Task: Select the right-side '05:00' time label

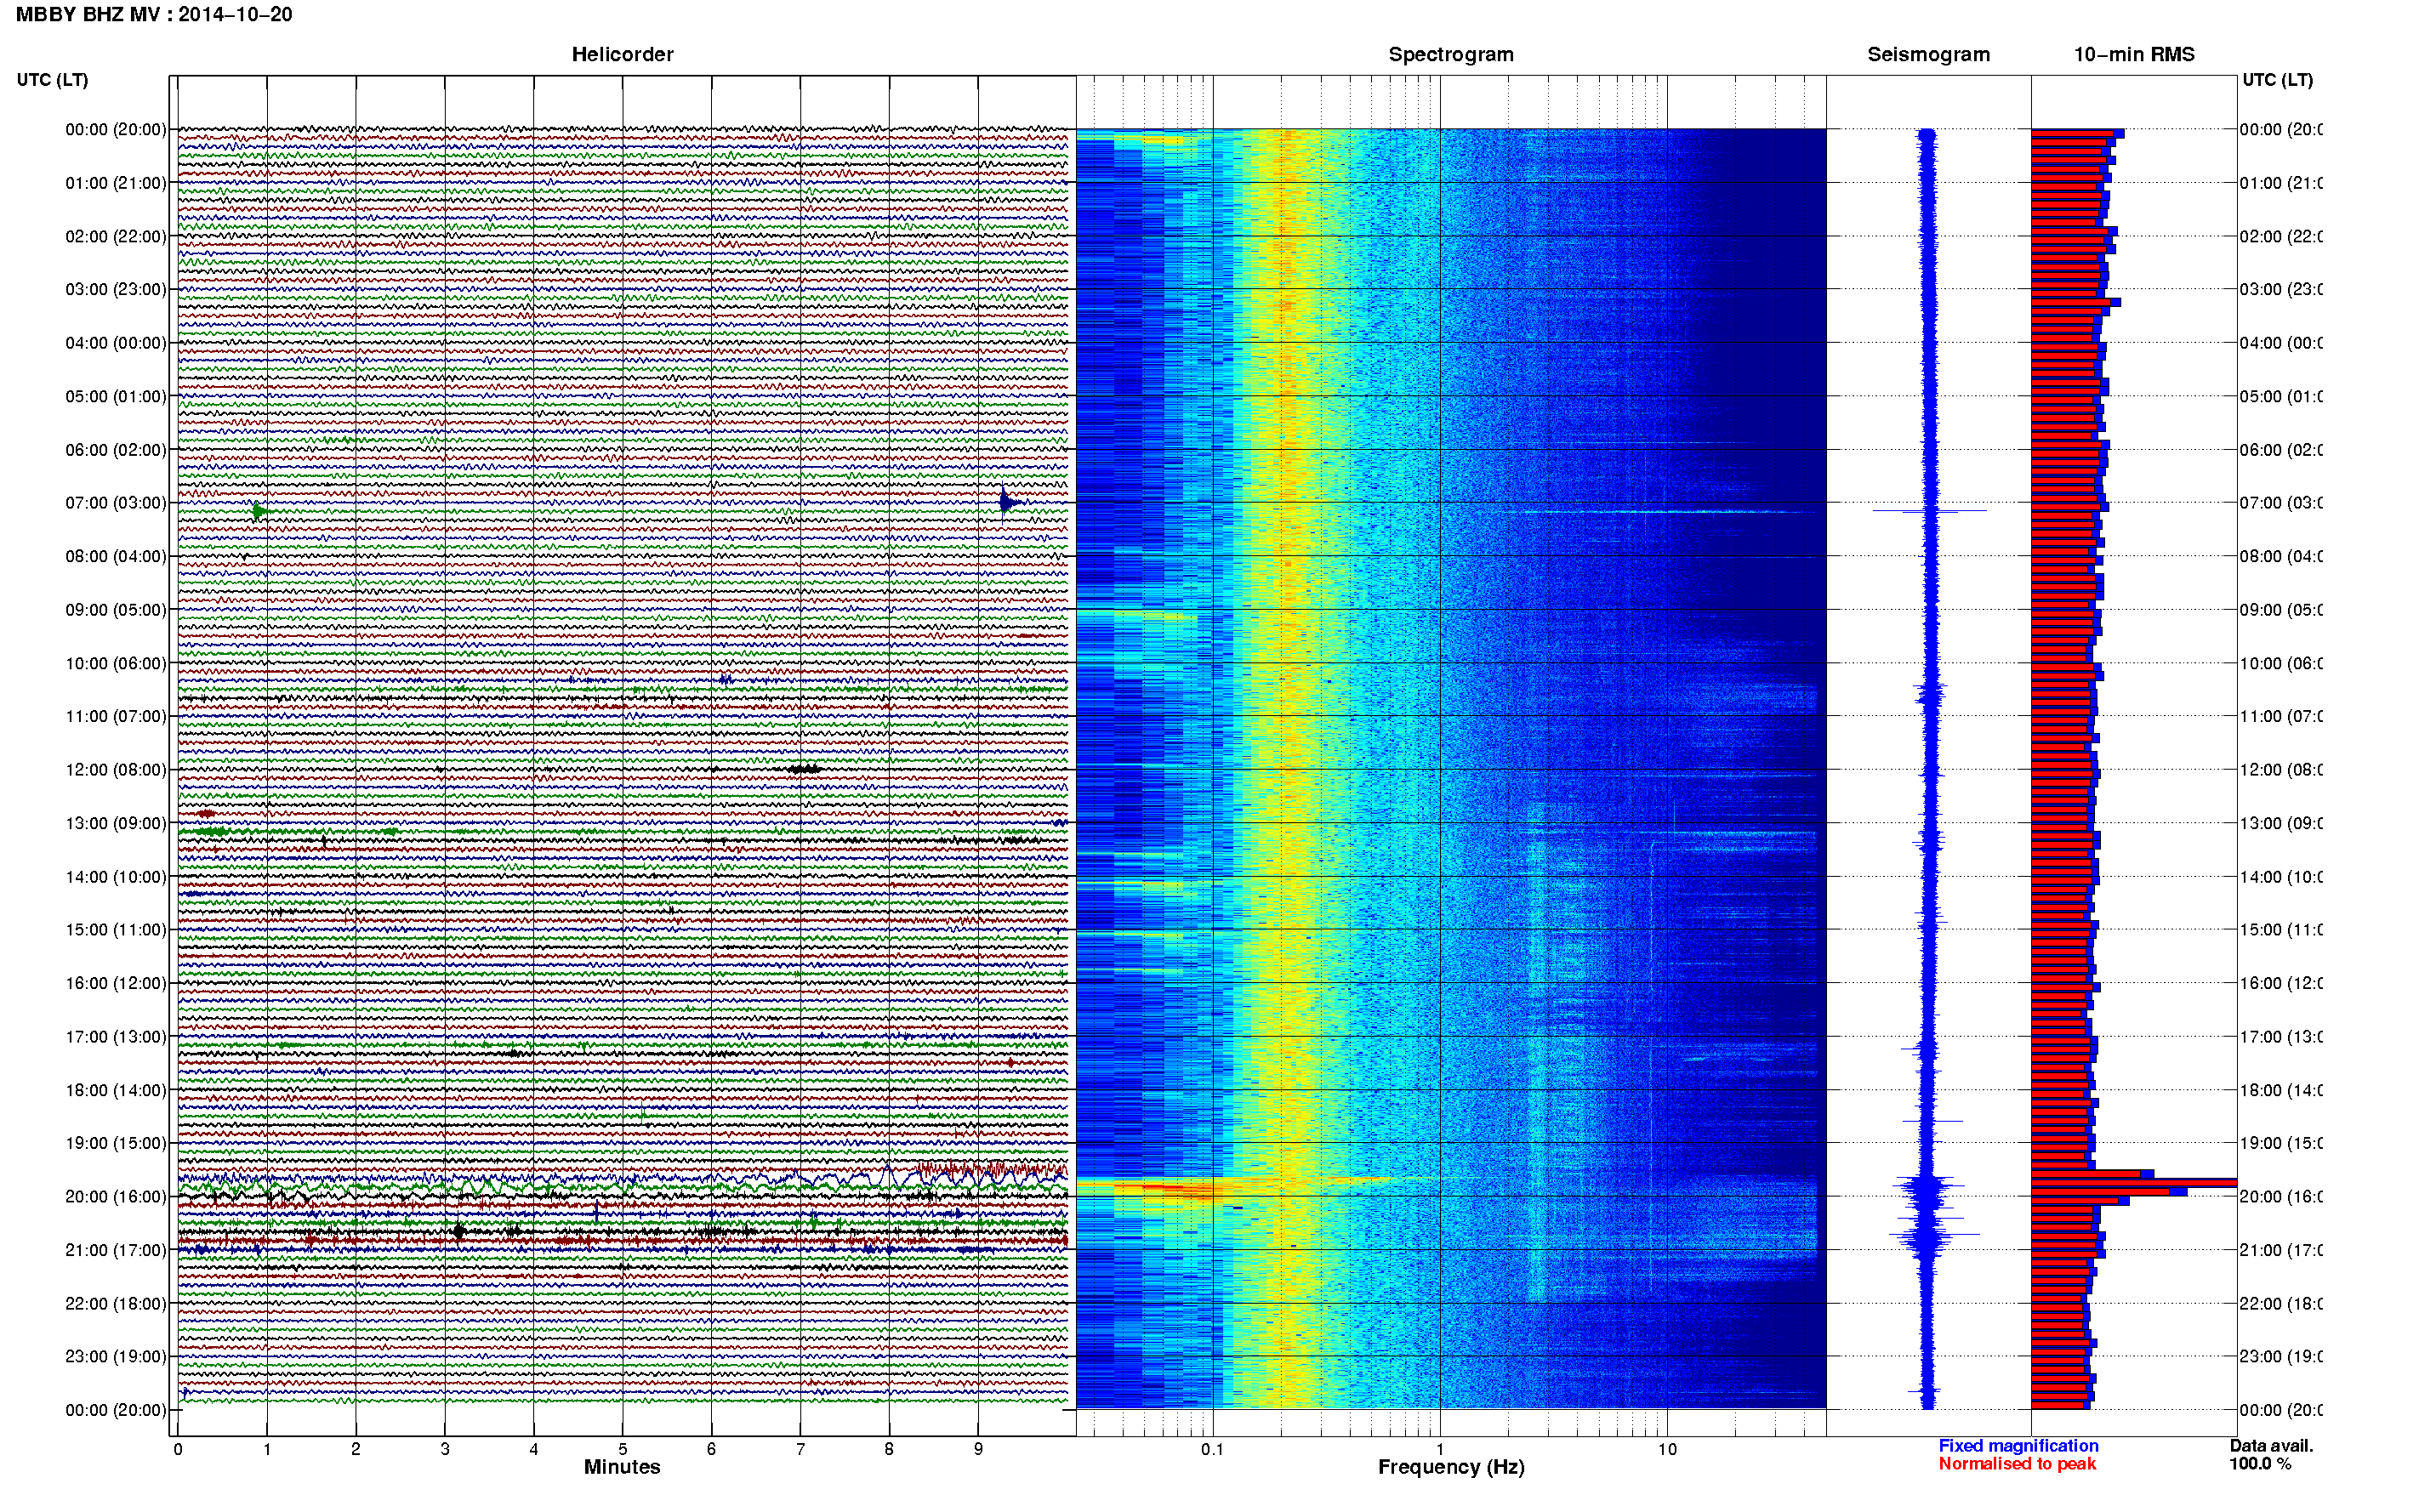Action: coord(2280,397)
